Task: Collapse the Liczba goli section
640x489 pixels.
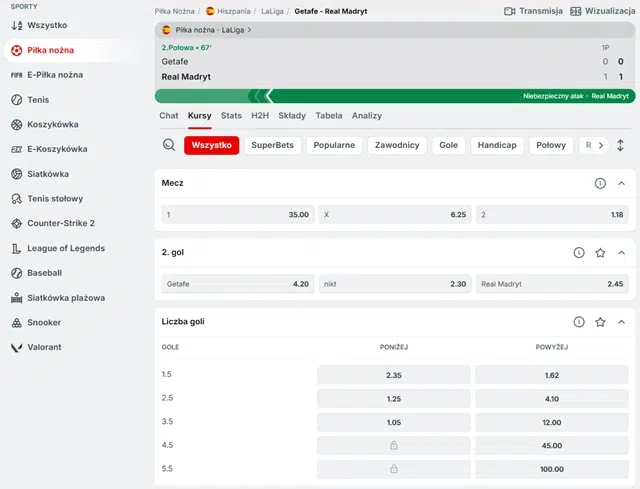Action: pos(621,322)
